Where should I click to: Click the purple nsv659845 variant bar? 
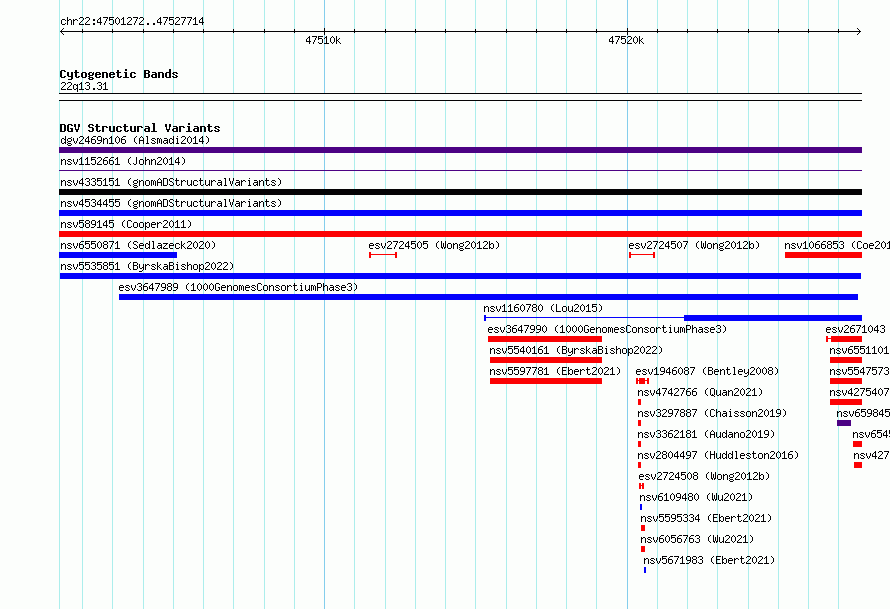844,423
